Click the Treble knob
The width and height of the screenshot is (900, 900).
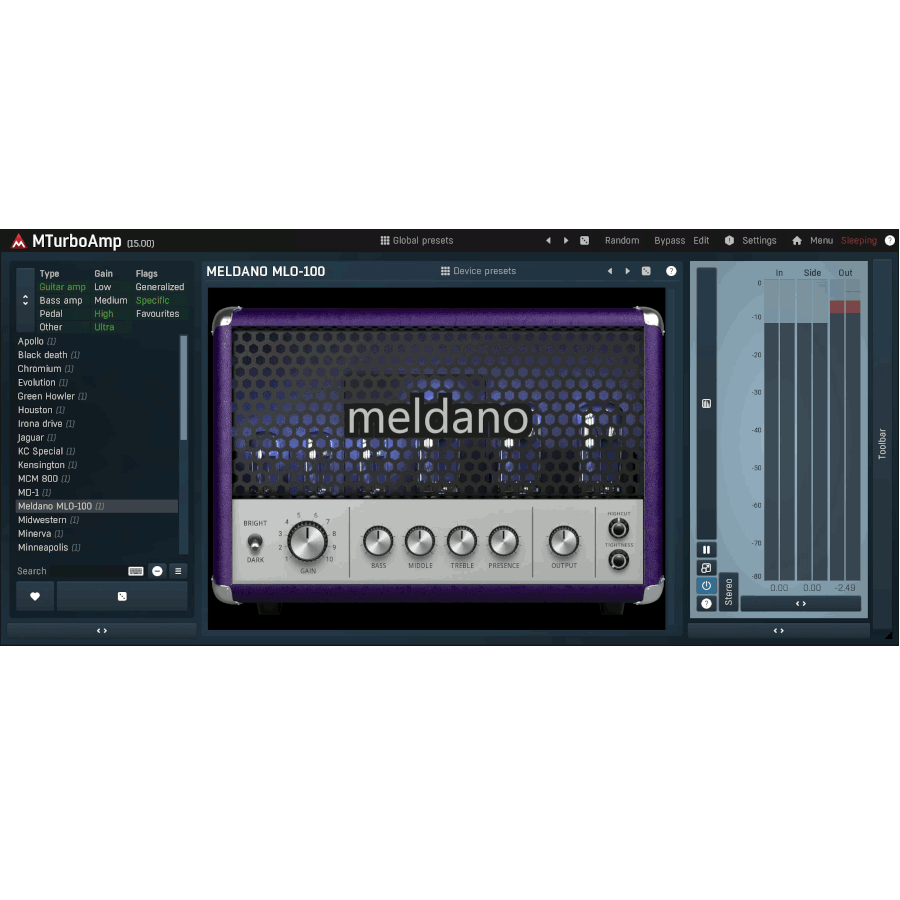462,541
